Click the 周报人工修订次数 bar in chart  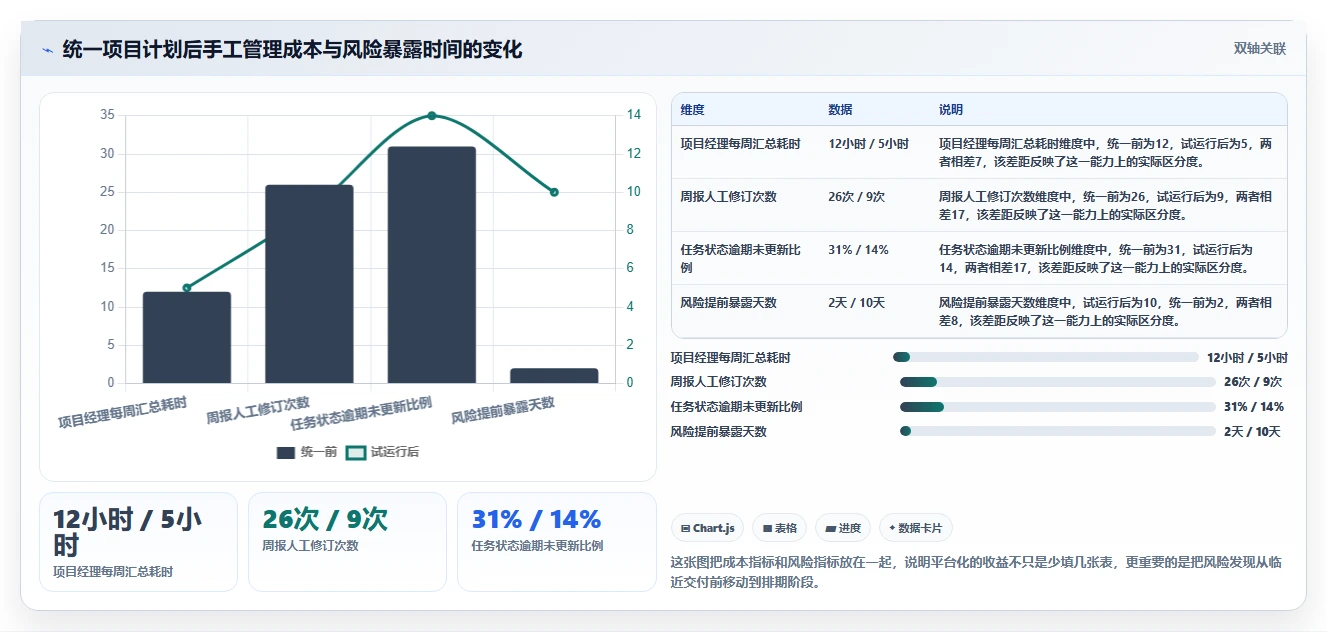tap(309, 284)
